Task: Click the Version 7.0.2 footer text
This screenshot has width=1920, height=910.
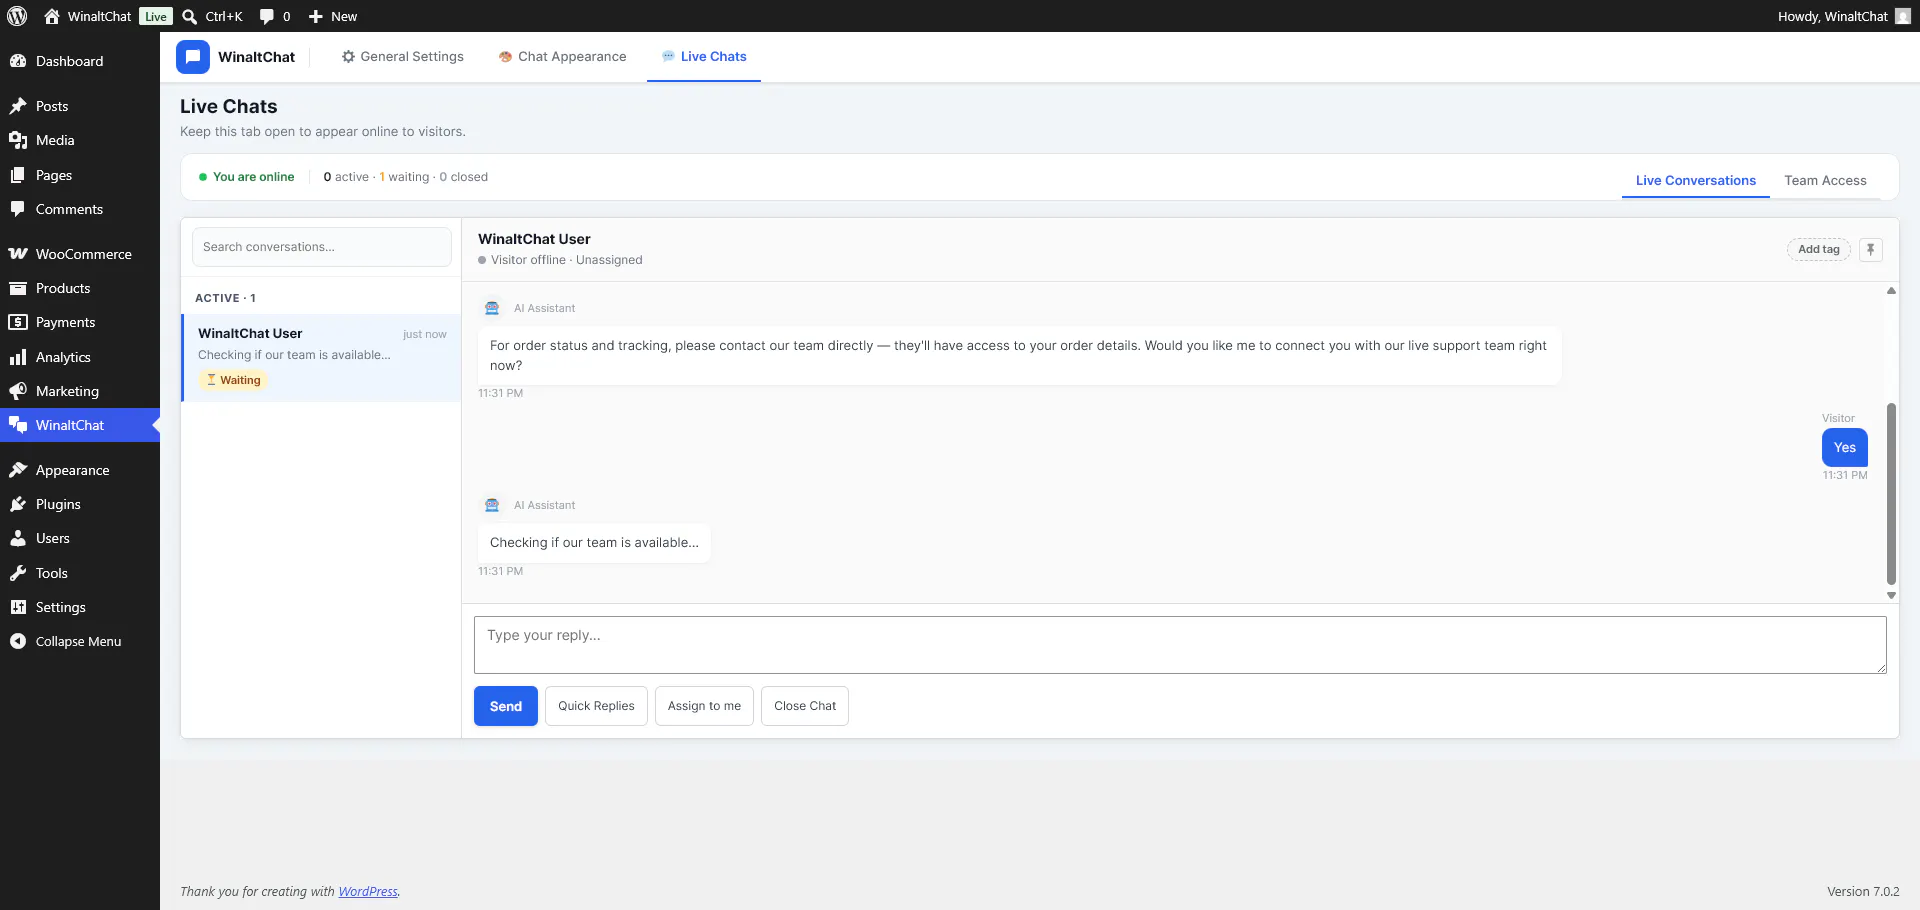Action: coord(1863,892)
